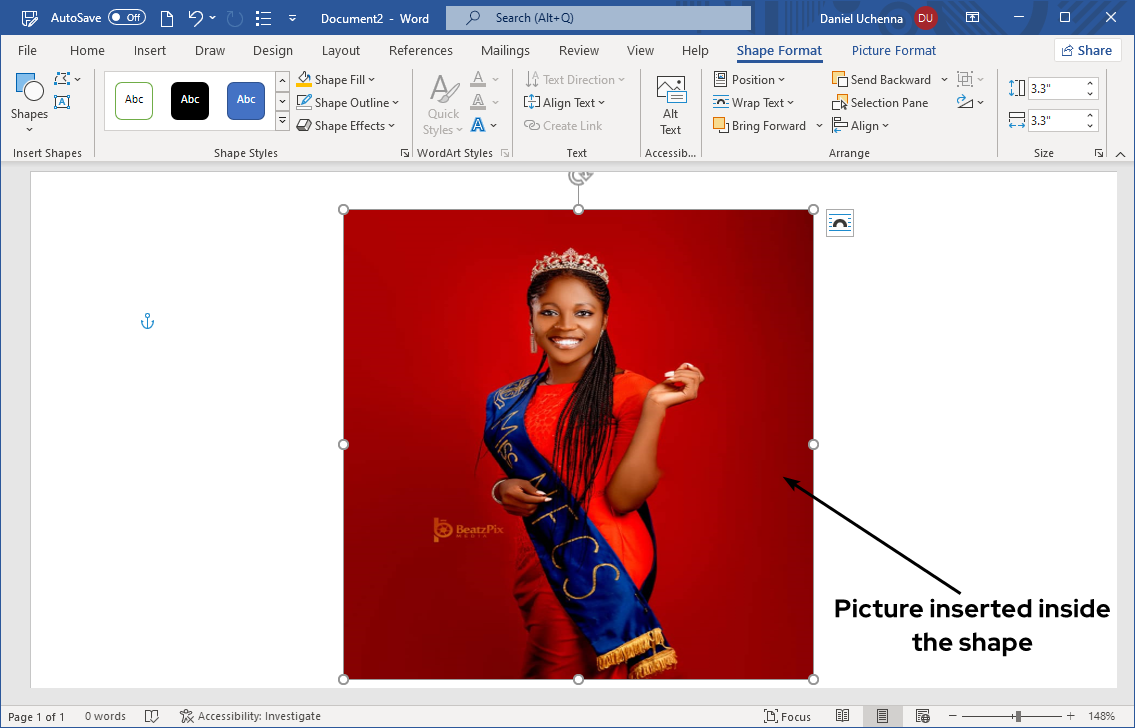Switch to the Picture Format tab

click(893, 50)
